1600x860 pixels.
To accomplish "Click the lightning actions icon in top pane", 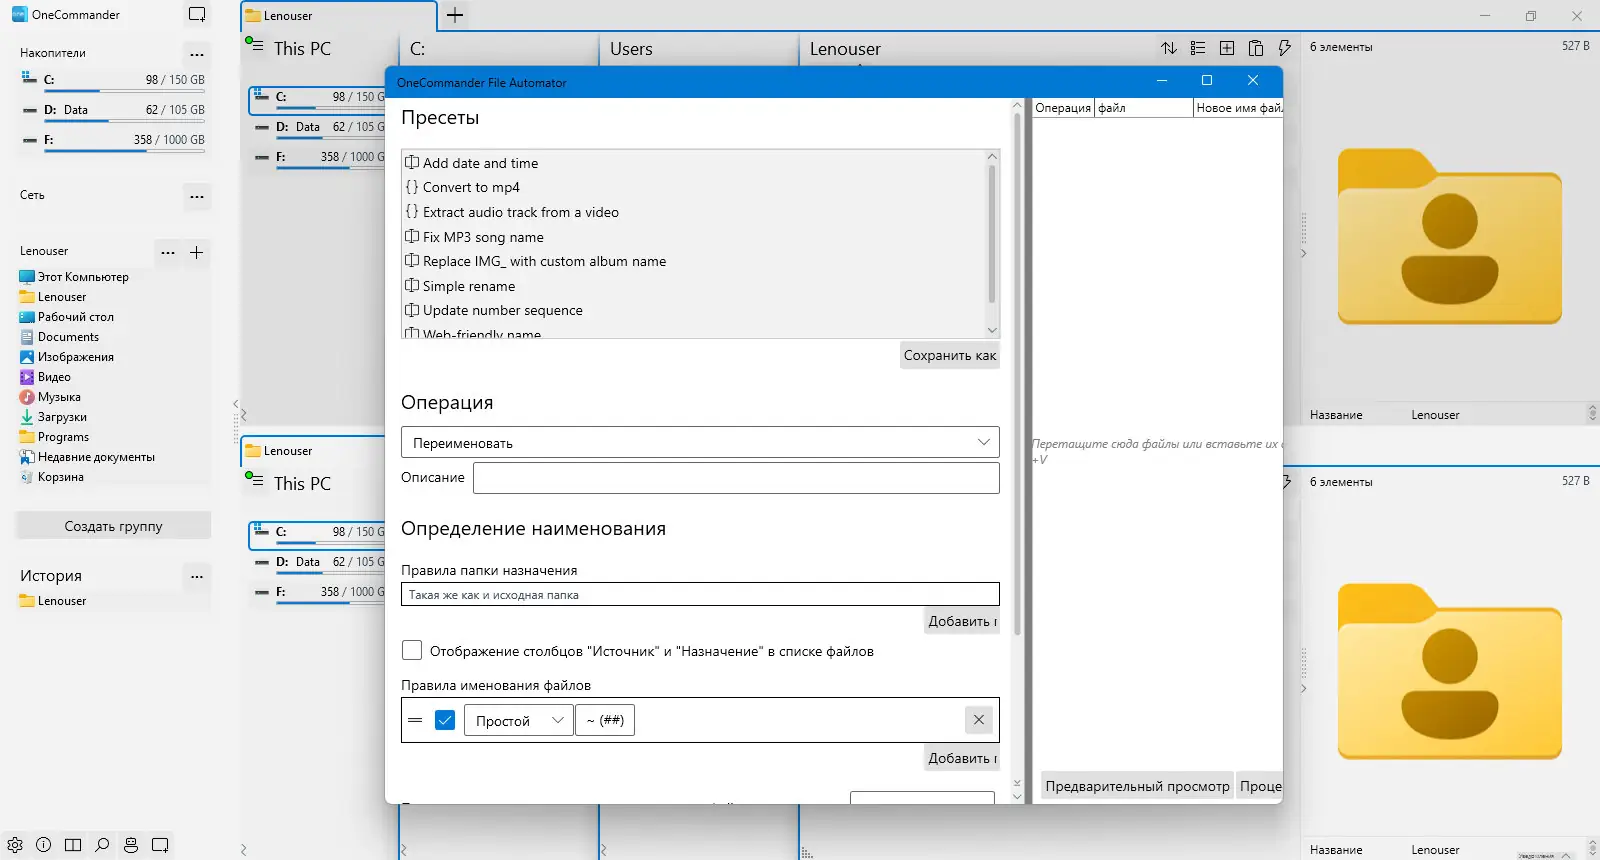I will [1285, 48].
